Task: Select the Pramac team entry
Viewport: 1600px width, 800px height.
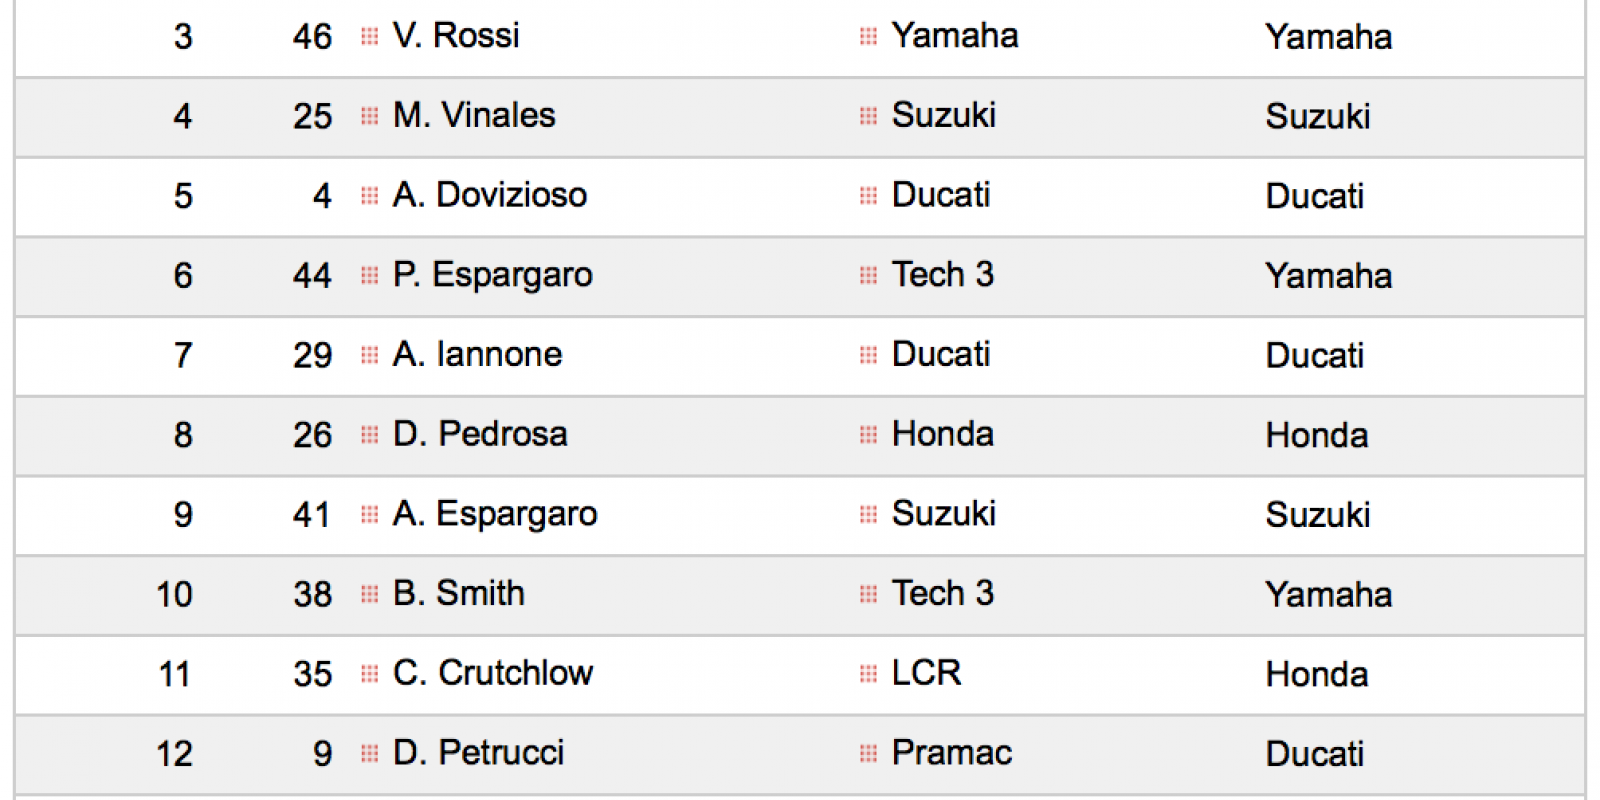Action: [951, 752]
